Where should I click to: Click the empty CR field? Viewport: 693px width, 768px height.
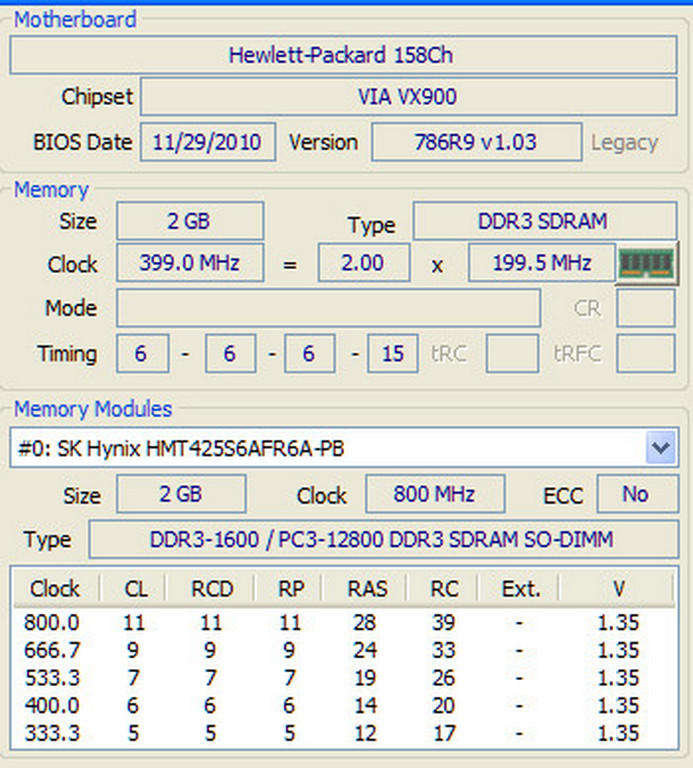pyautogui.click(x=646, y=308)
